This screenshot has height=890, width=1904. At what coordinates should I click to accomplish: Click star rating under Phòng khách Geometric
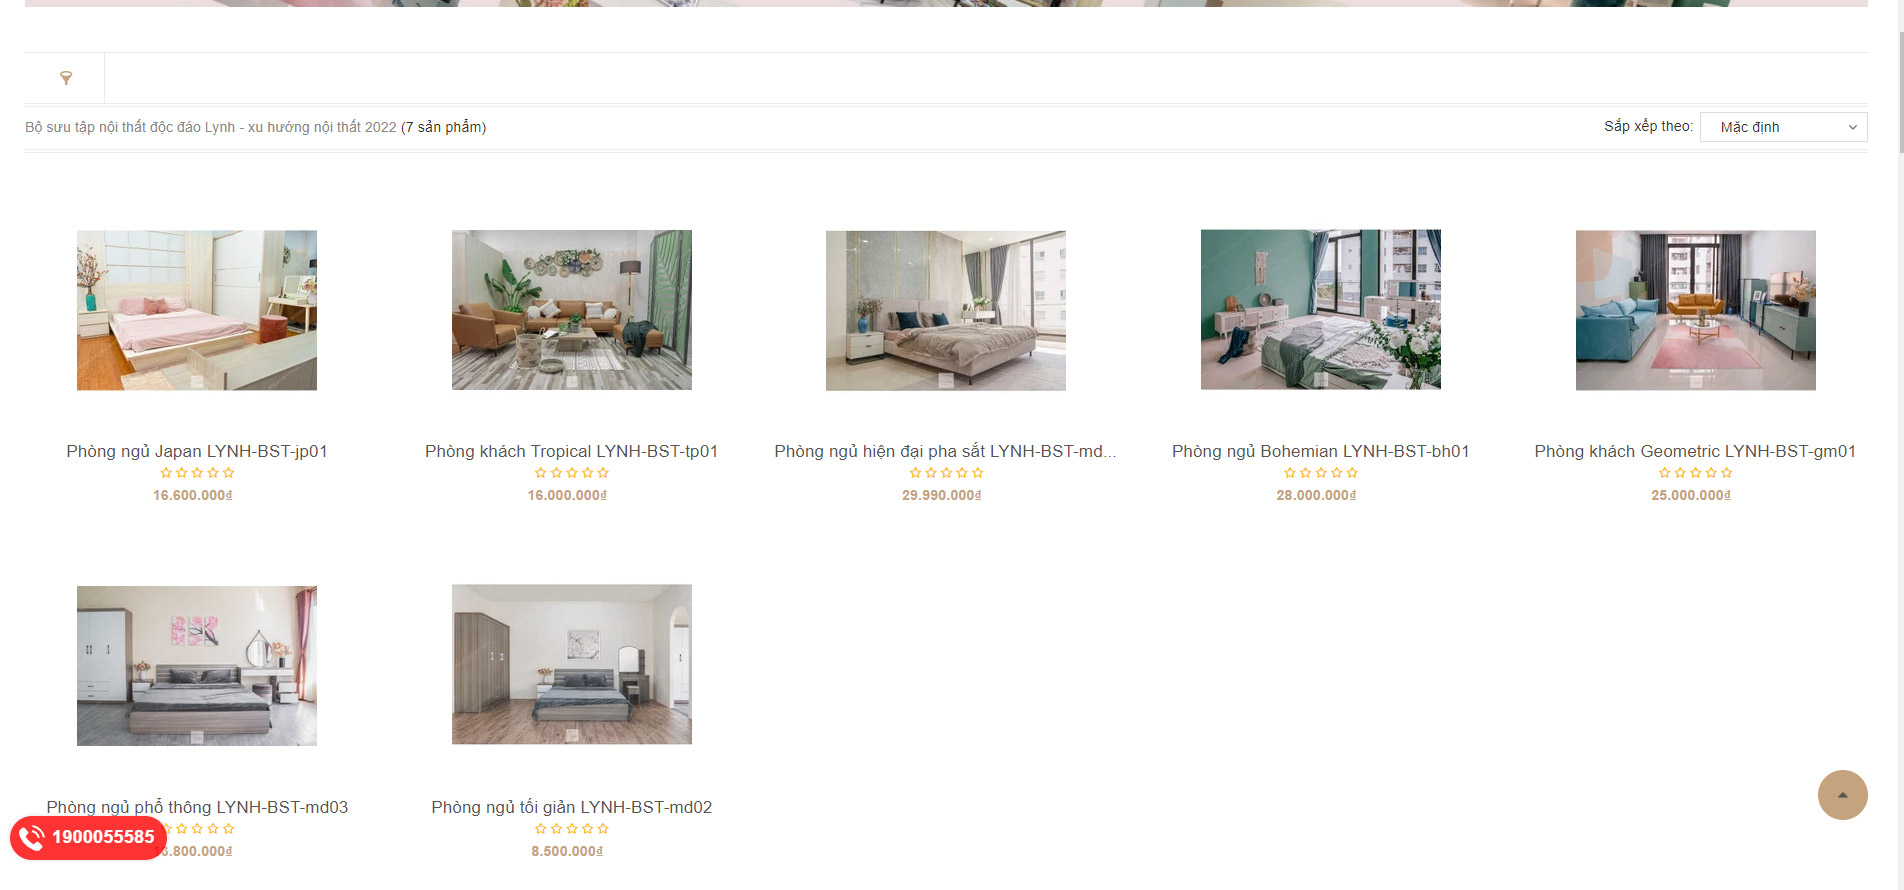click(1696, 473)
